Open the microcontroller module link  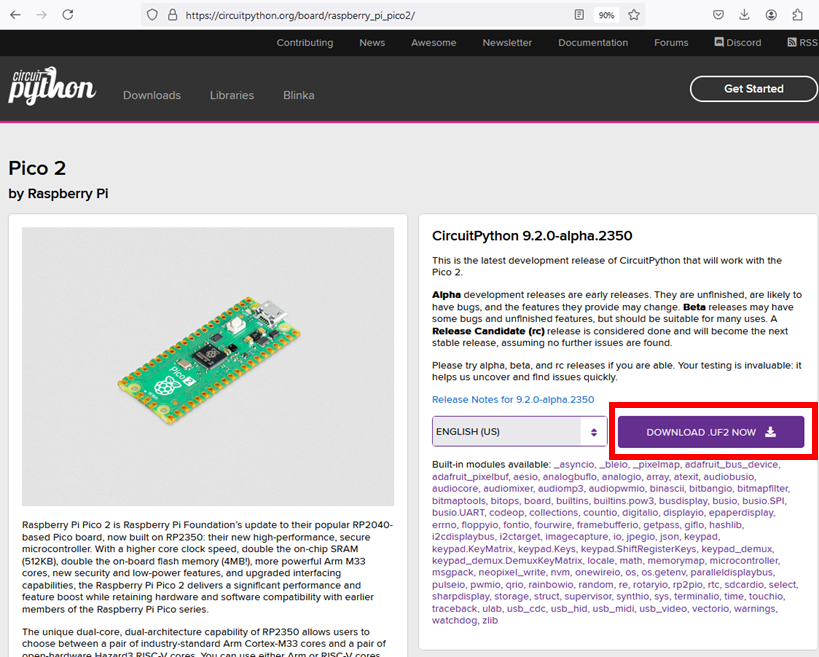point(744,560)
